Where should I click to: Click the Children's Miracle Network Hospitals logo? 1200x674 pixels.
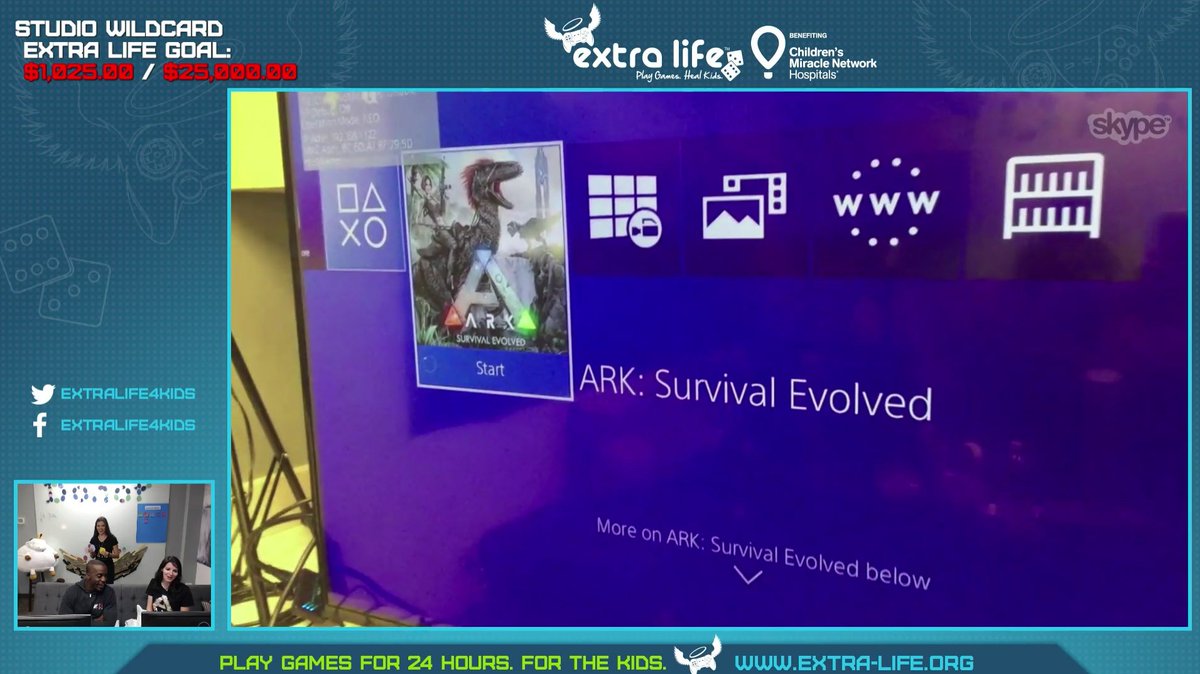tap(815, 54)
